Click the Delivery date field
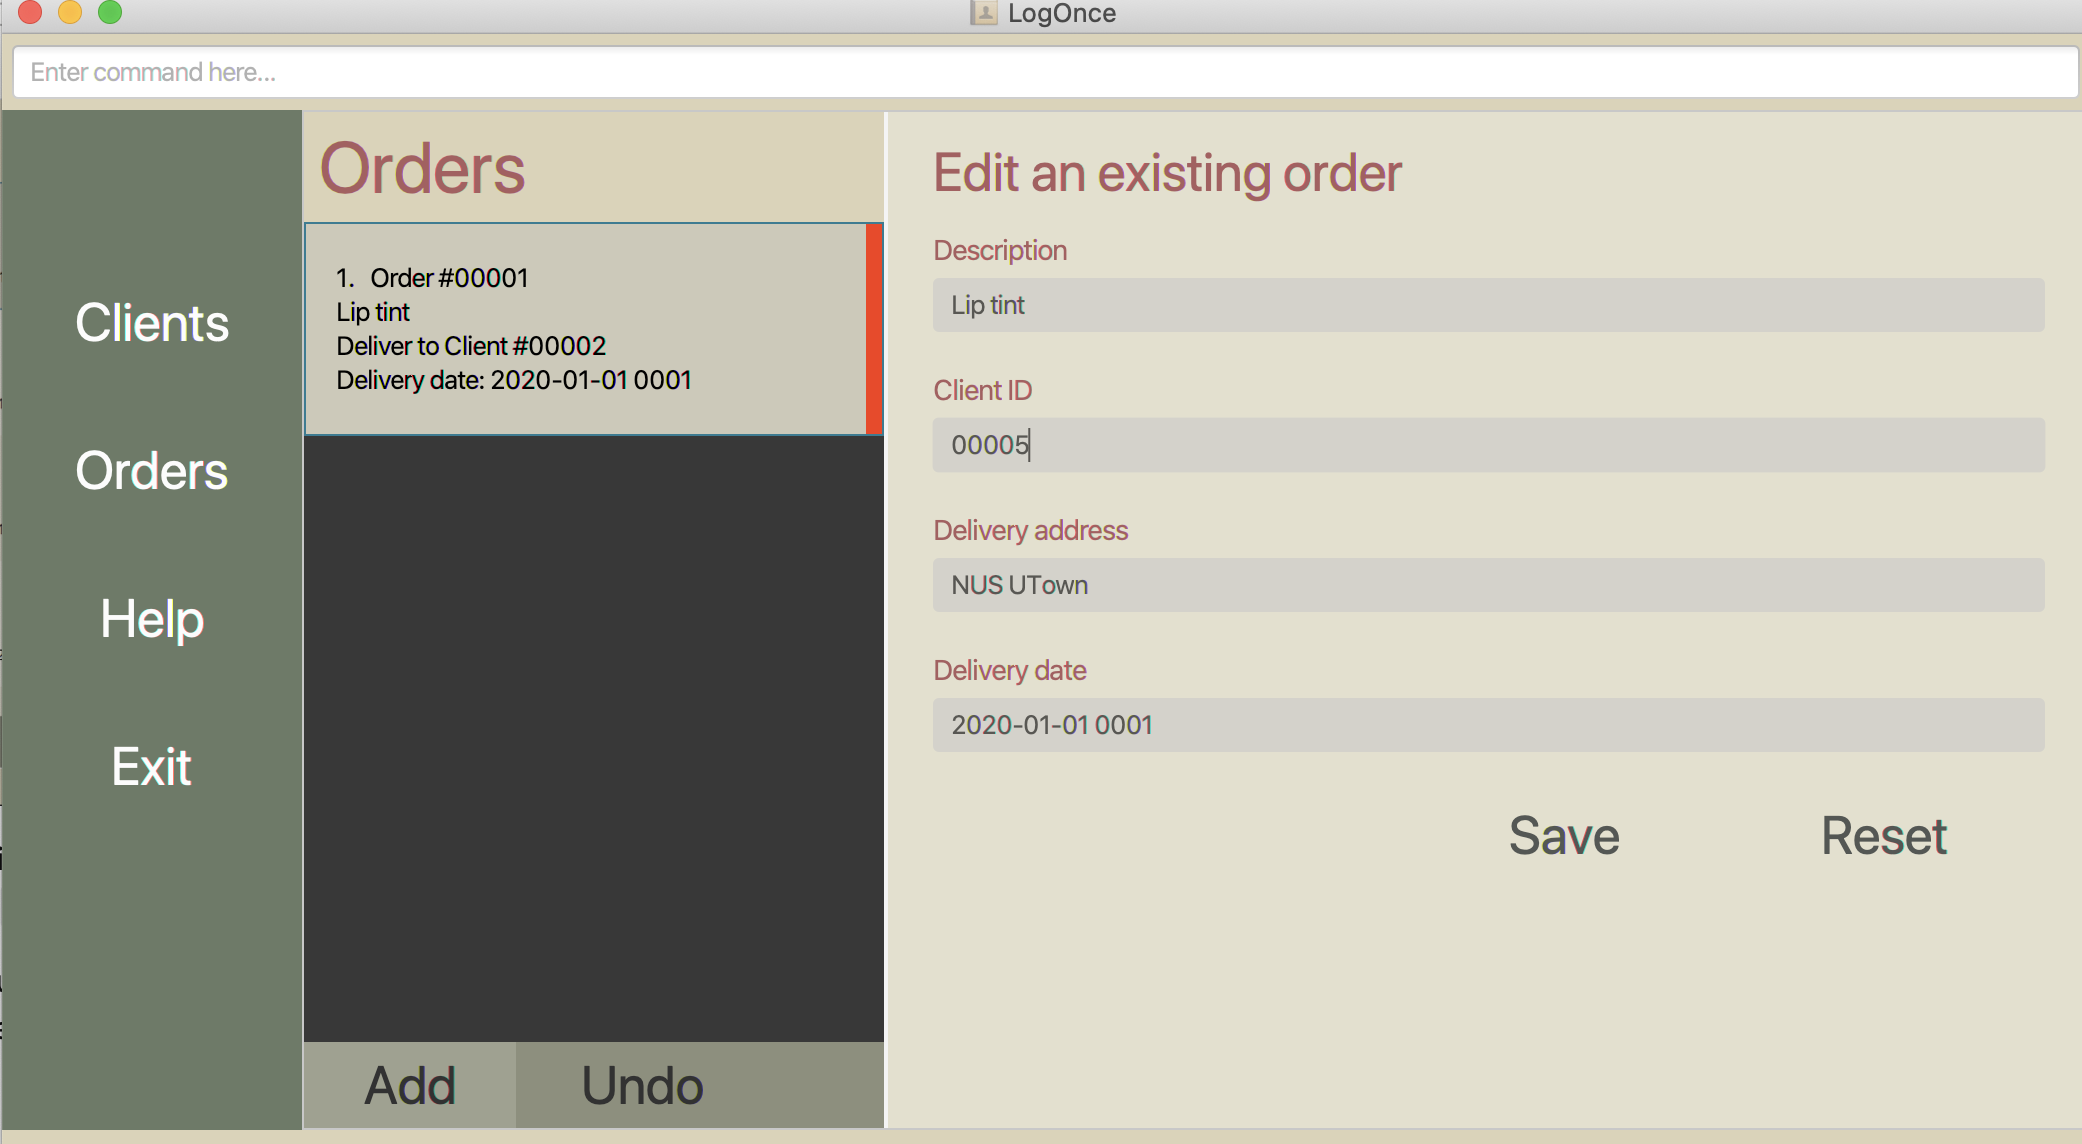The image size is (2082, 1144). coord(1488,725)
